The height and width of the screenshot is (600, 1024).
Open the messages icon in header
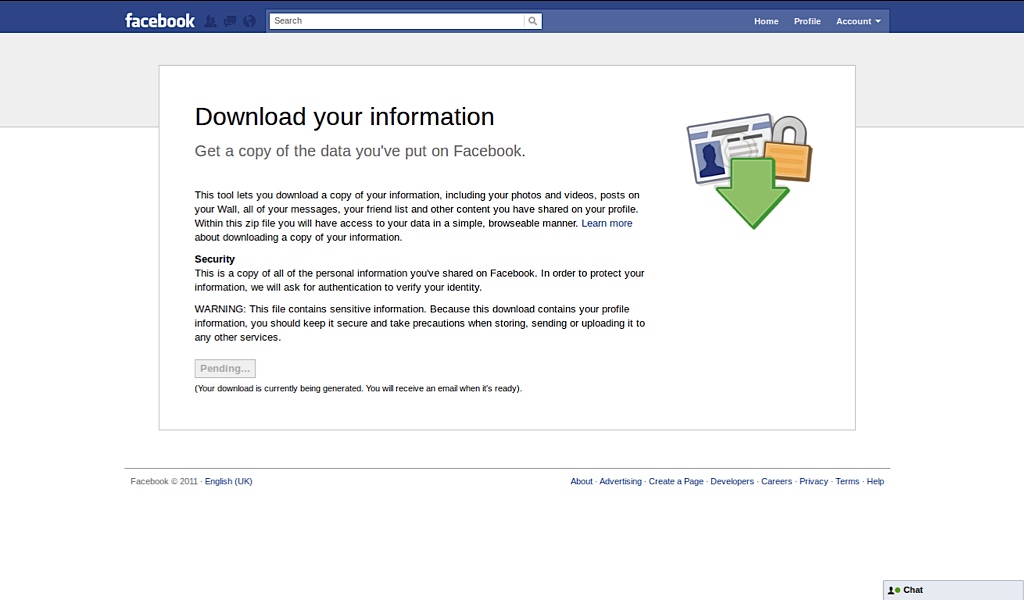pyautogui.click(x=230, y=22)
